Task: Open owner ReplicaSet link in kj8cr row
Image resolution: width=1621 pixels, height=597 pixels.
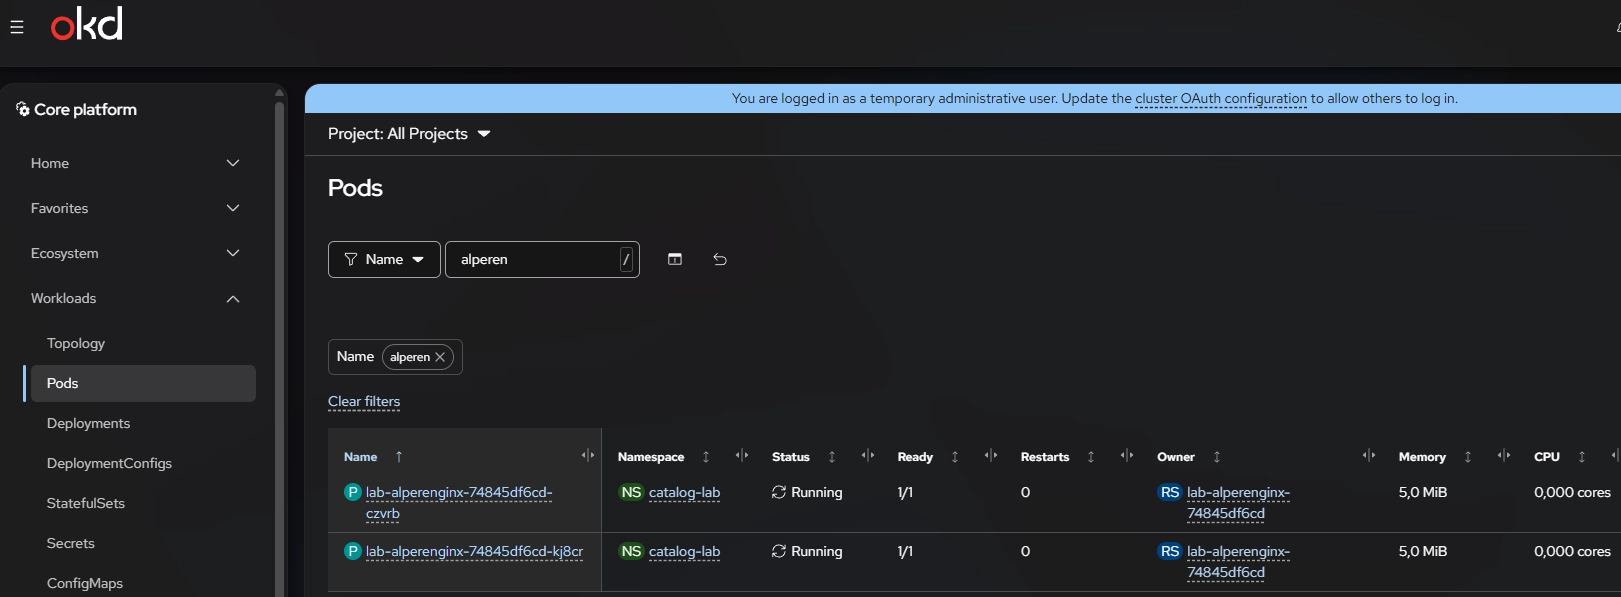Action: [1238, 561]
